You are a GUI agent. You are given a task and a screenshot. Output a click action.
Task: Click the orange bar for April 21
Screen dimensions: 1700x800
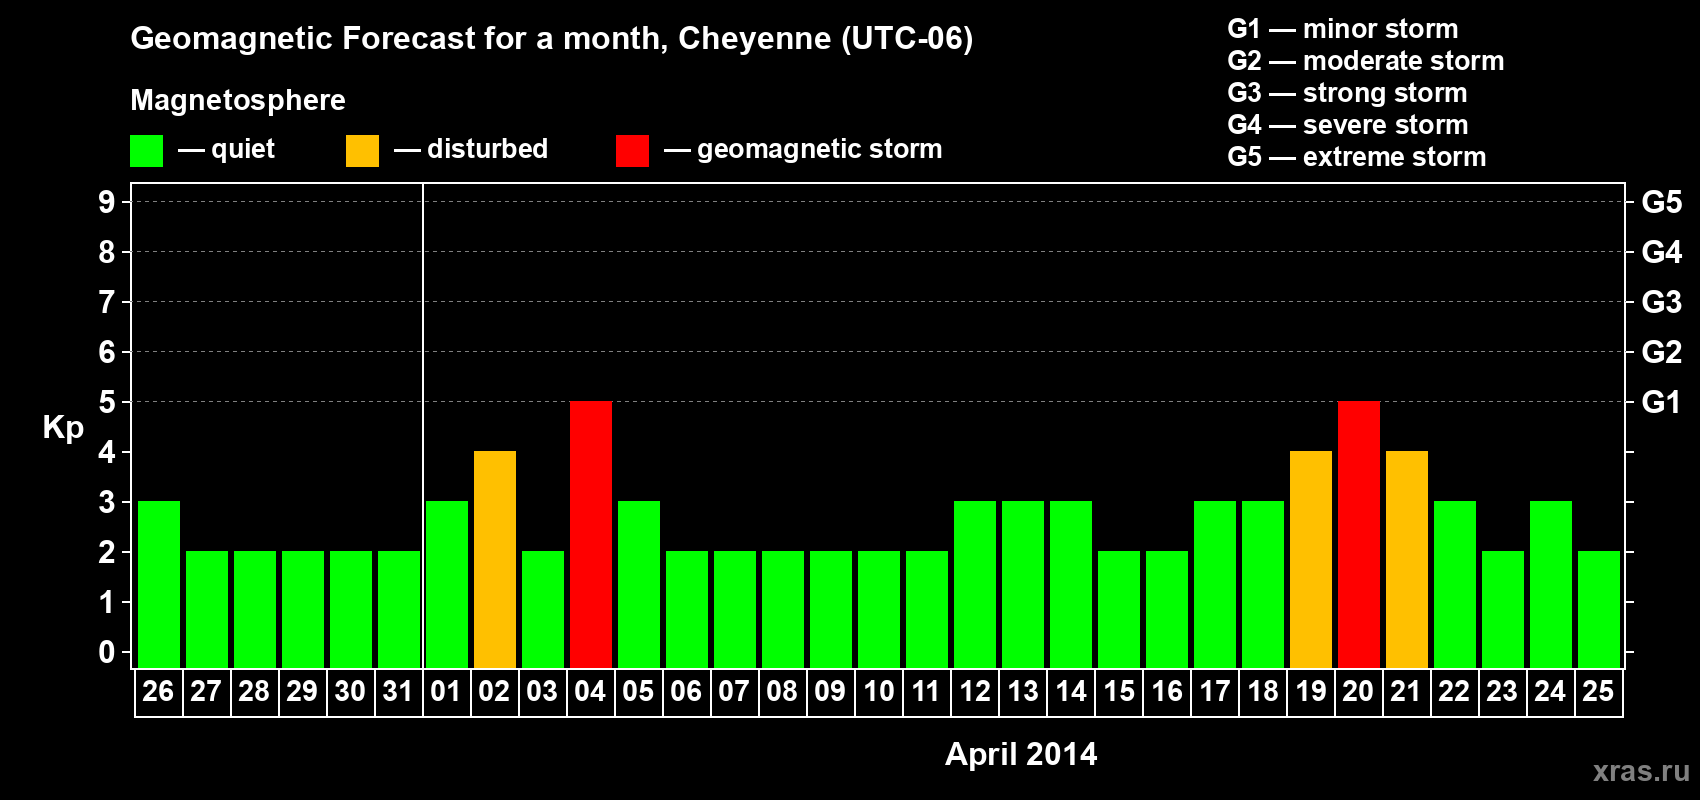click(1407, 559)
